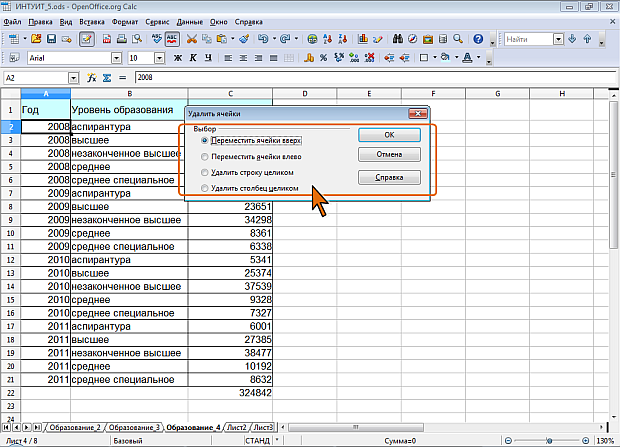The height and width of the screenshot is (447, 620).
Task: Click the Save document icon
Action: pyautogui.click(x=52, y=39)
